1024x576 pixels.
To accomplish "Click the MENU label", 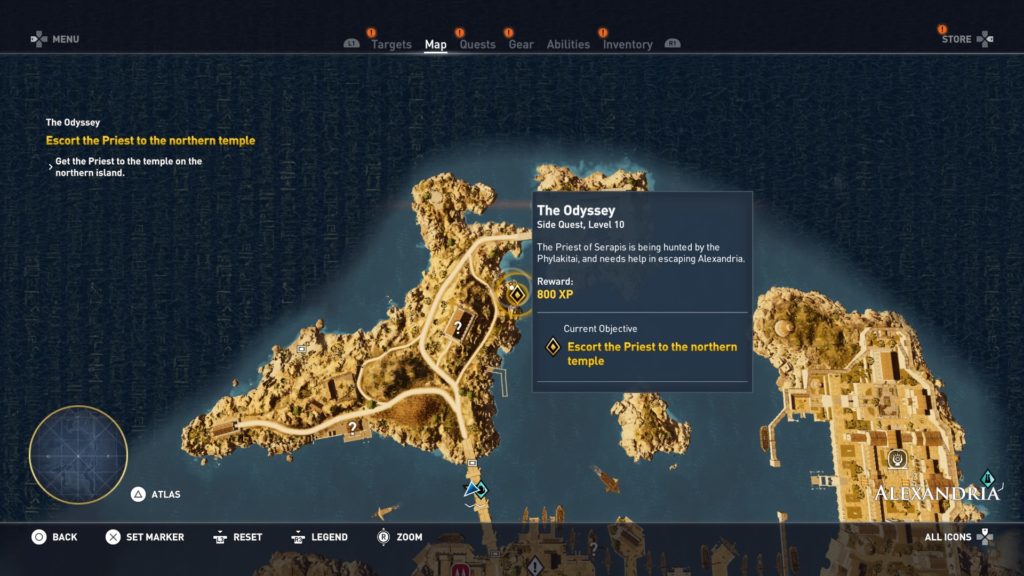I will [x=65, y=39].
